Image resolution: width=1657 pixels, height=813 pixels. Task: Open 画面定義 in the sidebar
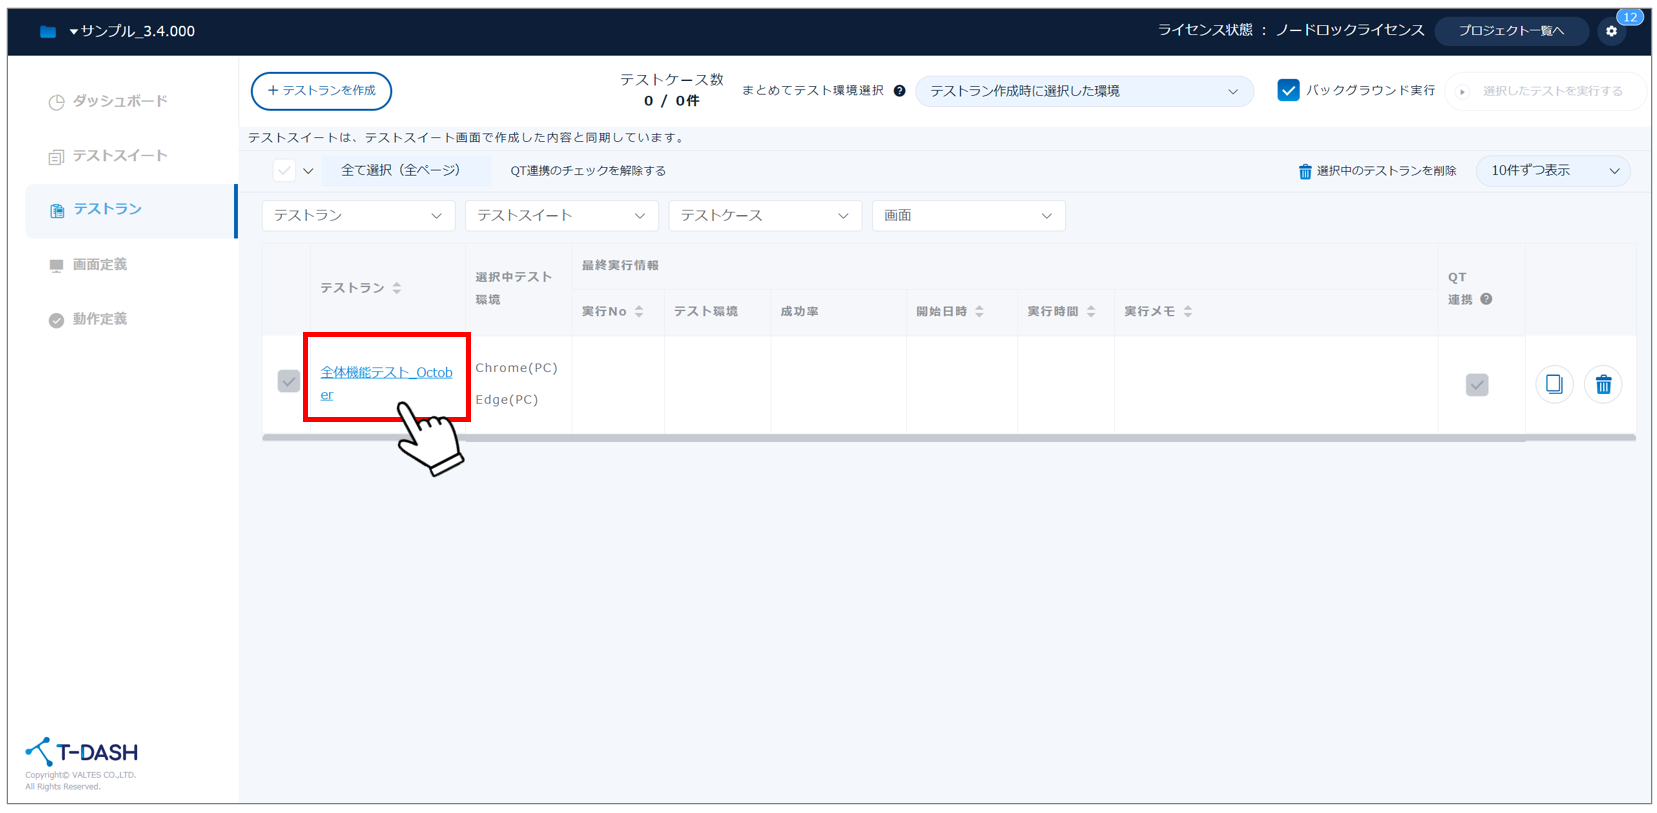tap(99, 265)
